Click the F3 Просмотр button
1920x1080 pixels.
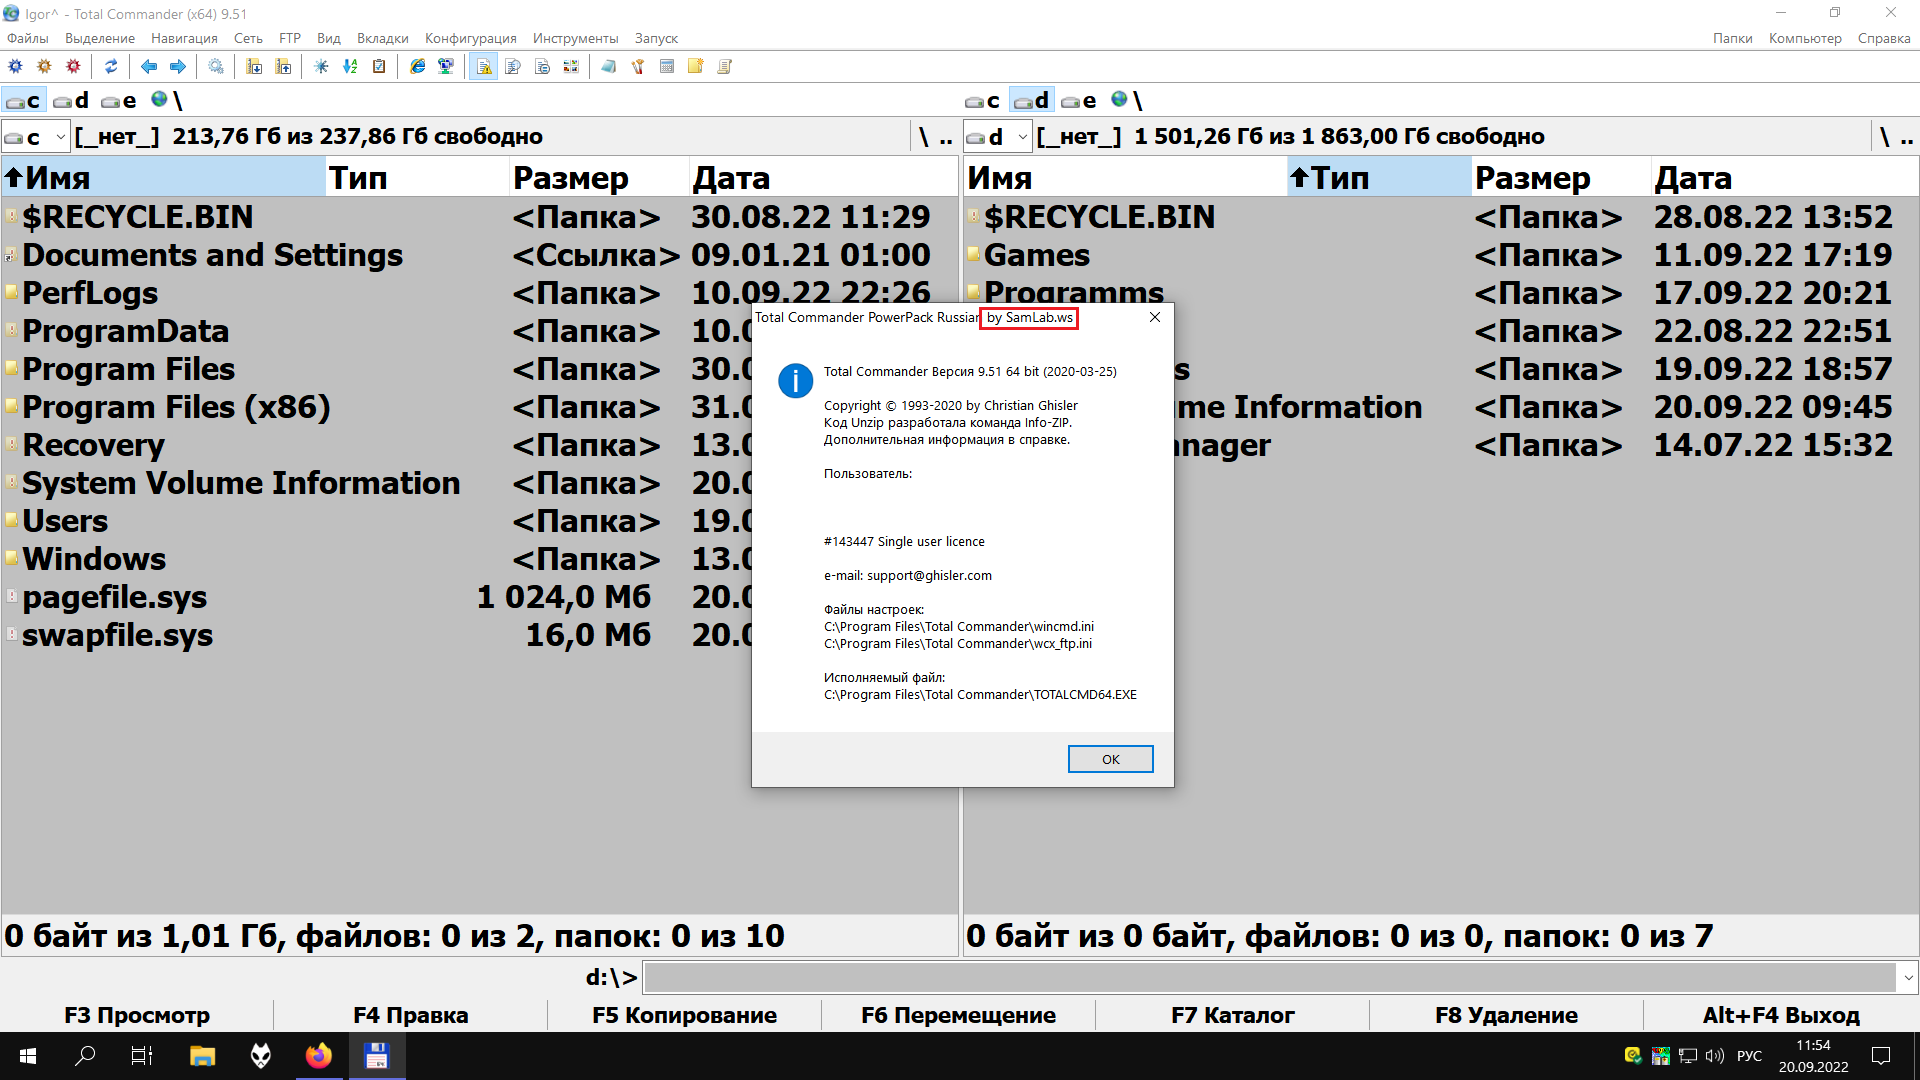click(137, 1015)
